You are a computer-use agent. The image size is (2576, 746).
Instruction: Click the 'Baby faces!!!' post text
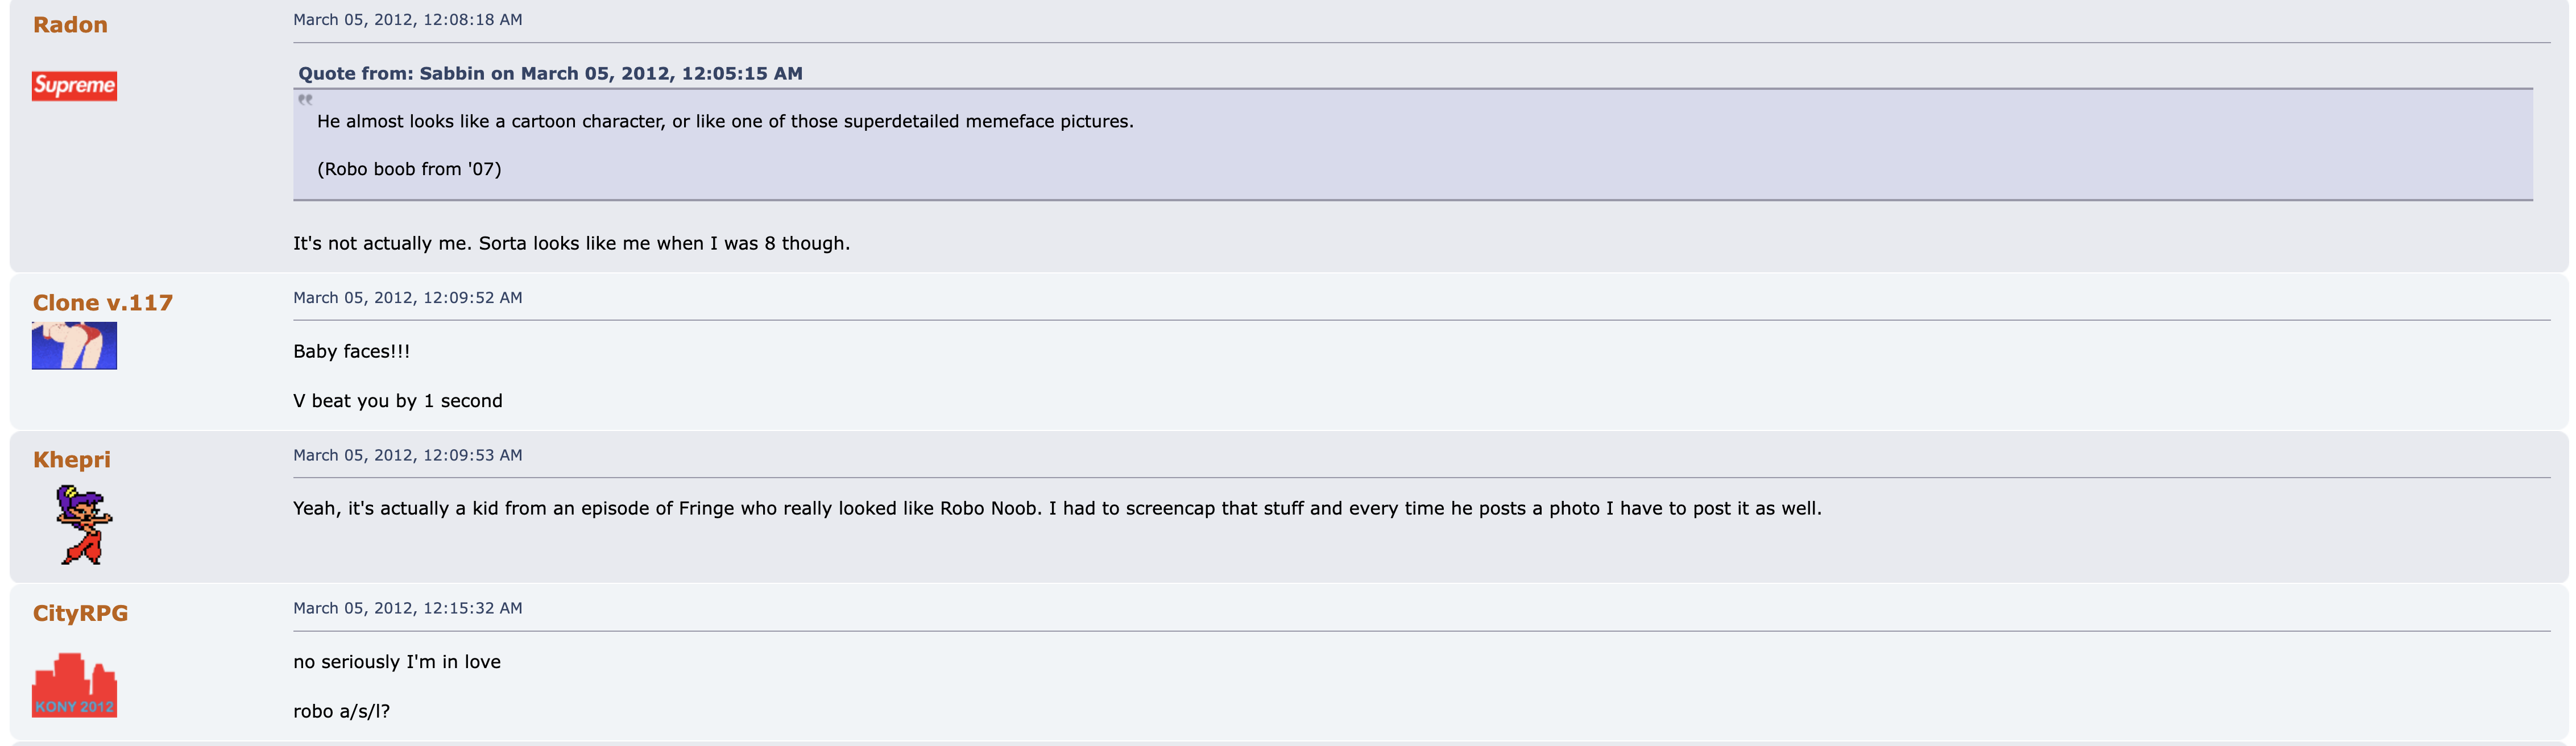pyautogui.click(x=351, y=351)
